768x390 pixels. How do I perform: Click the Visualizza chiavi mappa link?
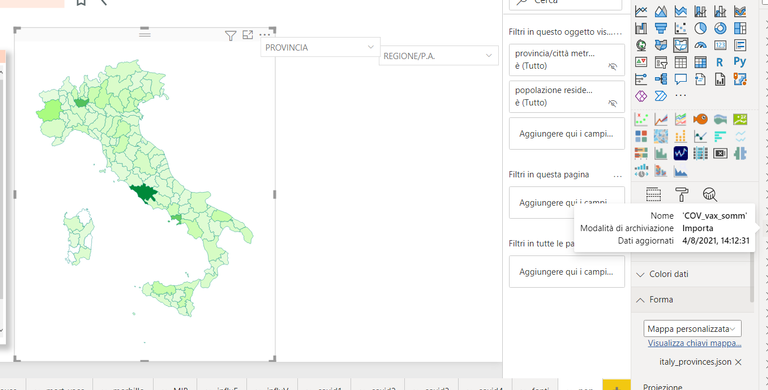[694, 343]
